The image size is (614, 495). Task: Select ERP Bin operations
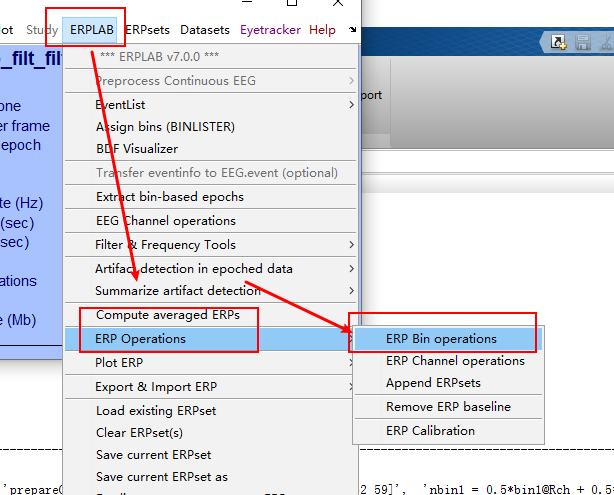(448, 339)
